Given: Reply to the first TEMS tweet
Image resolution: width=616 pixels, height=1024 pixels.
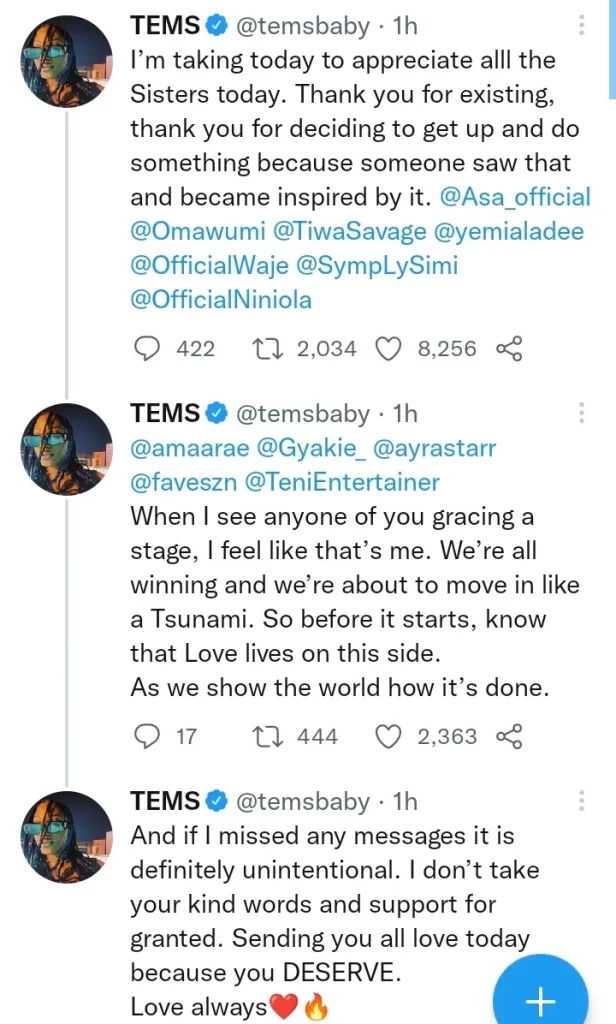Looking at the screenshot, I should point(148,348).
